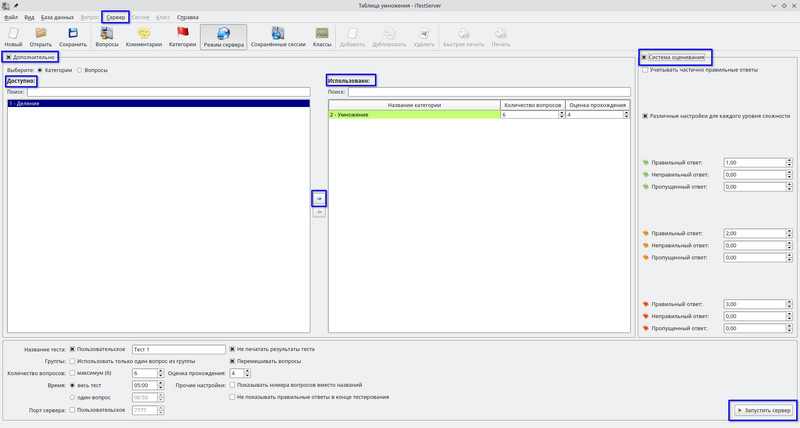Image resolution: width=800 pixels, height=428 pixels.
Task: Open Сохранённые сессии from toolbar
Action: [277, 37]
